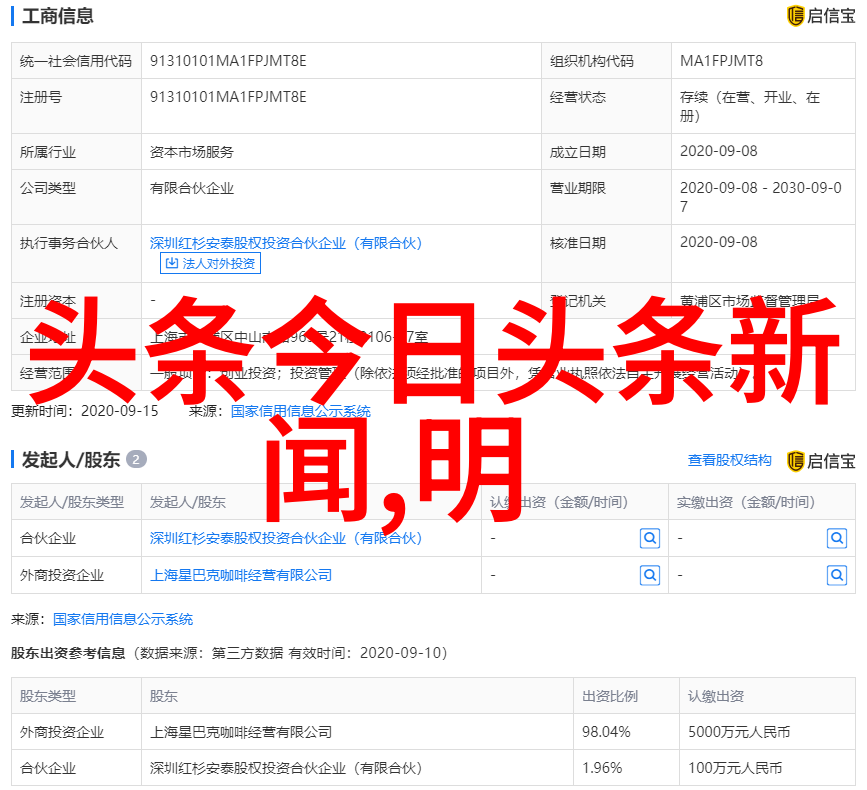Image resolution: width=867 pixels, height=790 pixels.
Task: Open 国家信用信息公示系统 link beside 更新时间
Action: (301, 411)
